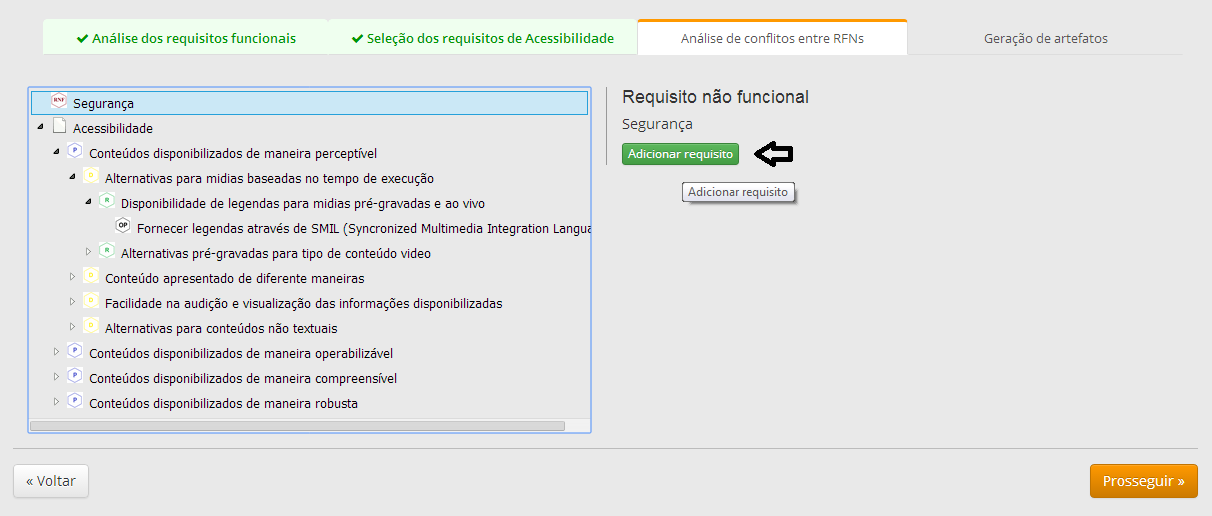1212x516 pixels.
Task: Expand 'Facilidade na audição e visualização' node
Action: click(x=72, y=302)
